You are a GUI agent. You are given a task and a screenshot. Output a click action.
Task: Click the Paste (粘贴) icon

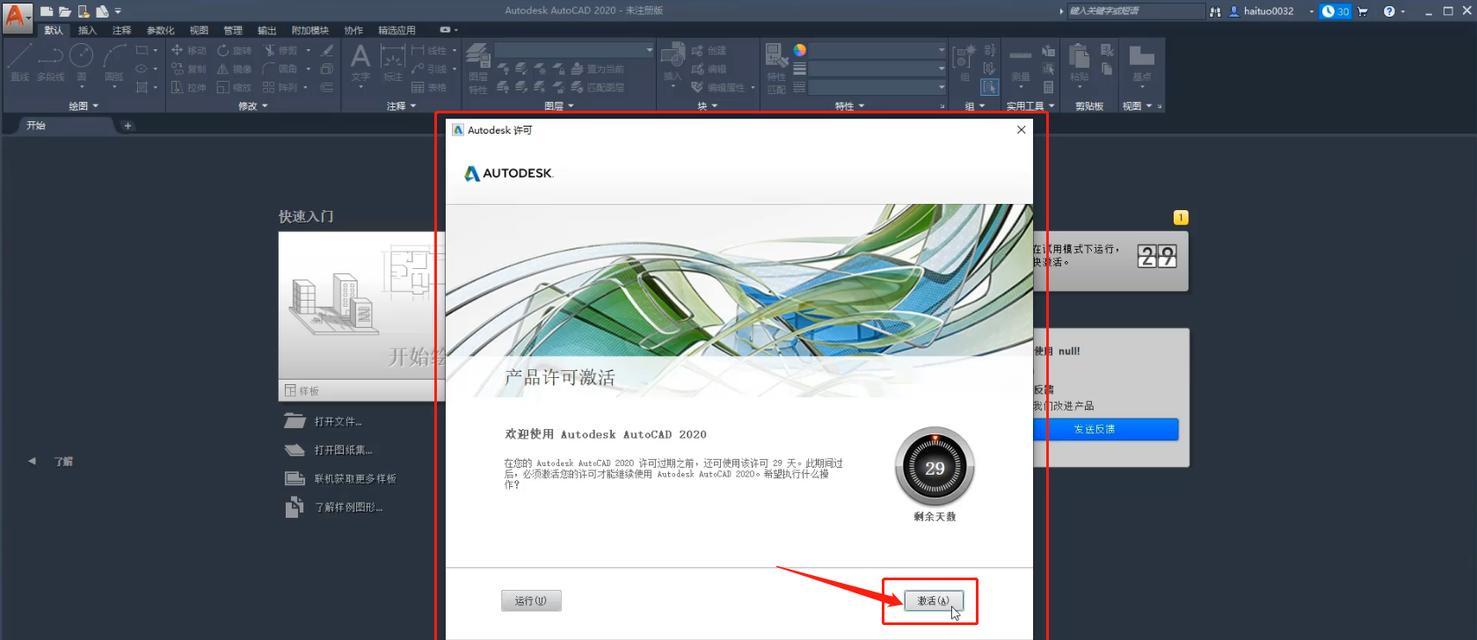click(x=1079, y=62)
